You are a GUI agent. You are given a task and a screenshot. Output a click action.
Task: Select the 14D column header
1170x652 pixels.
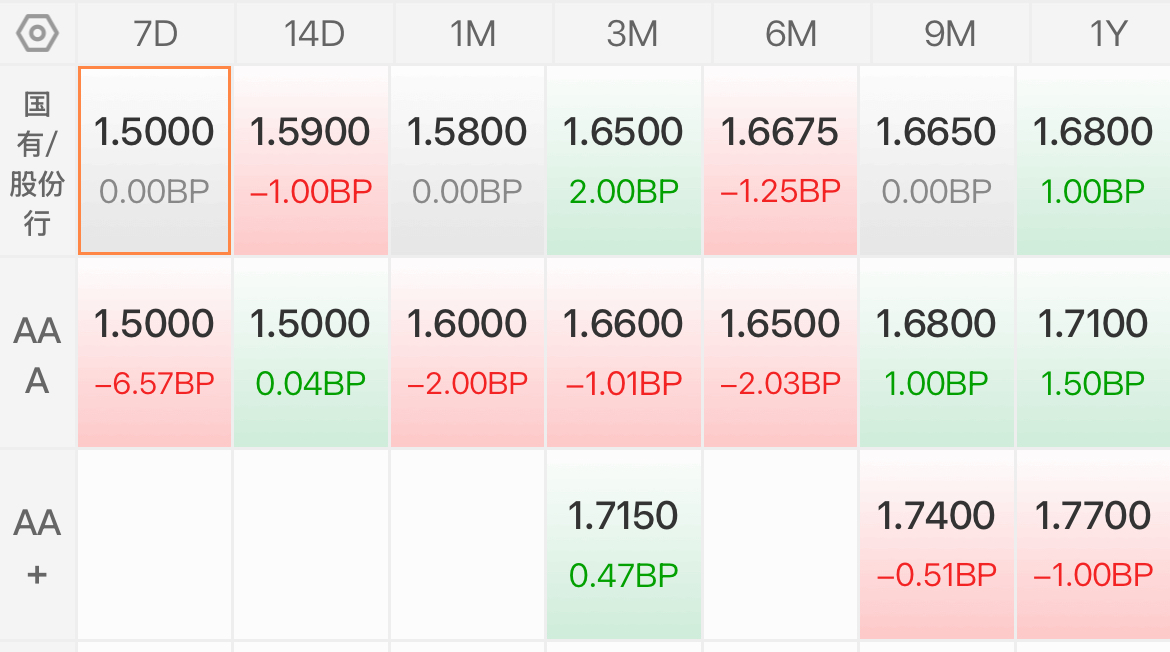(314, 34)
